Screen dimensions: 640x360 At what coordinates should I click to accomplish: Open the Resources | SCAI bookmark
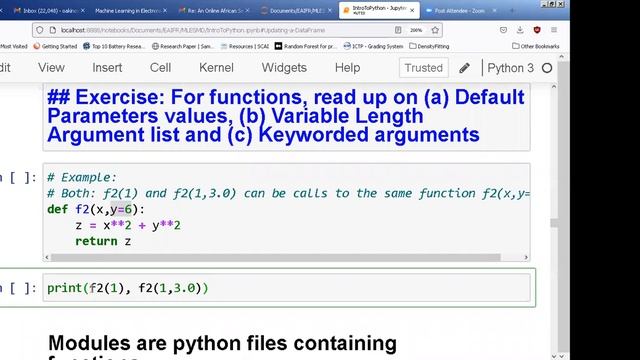[x=244, y=46]
